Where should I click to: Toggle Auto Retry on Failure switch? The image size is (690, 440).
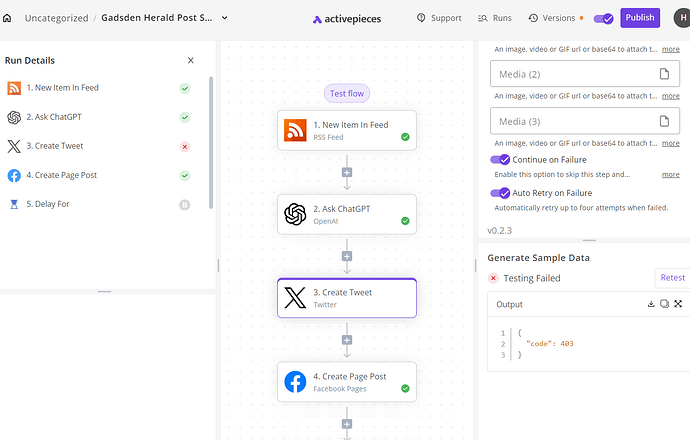[500, 193]
